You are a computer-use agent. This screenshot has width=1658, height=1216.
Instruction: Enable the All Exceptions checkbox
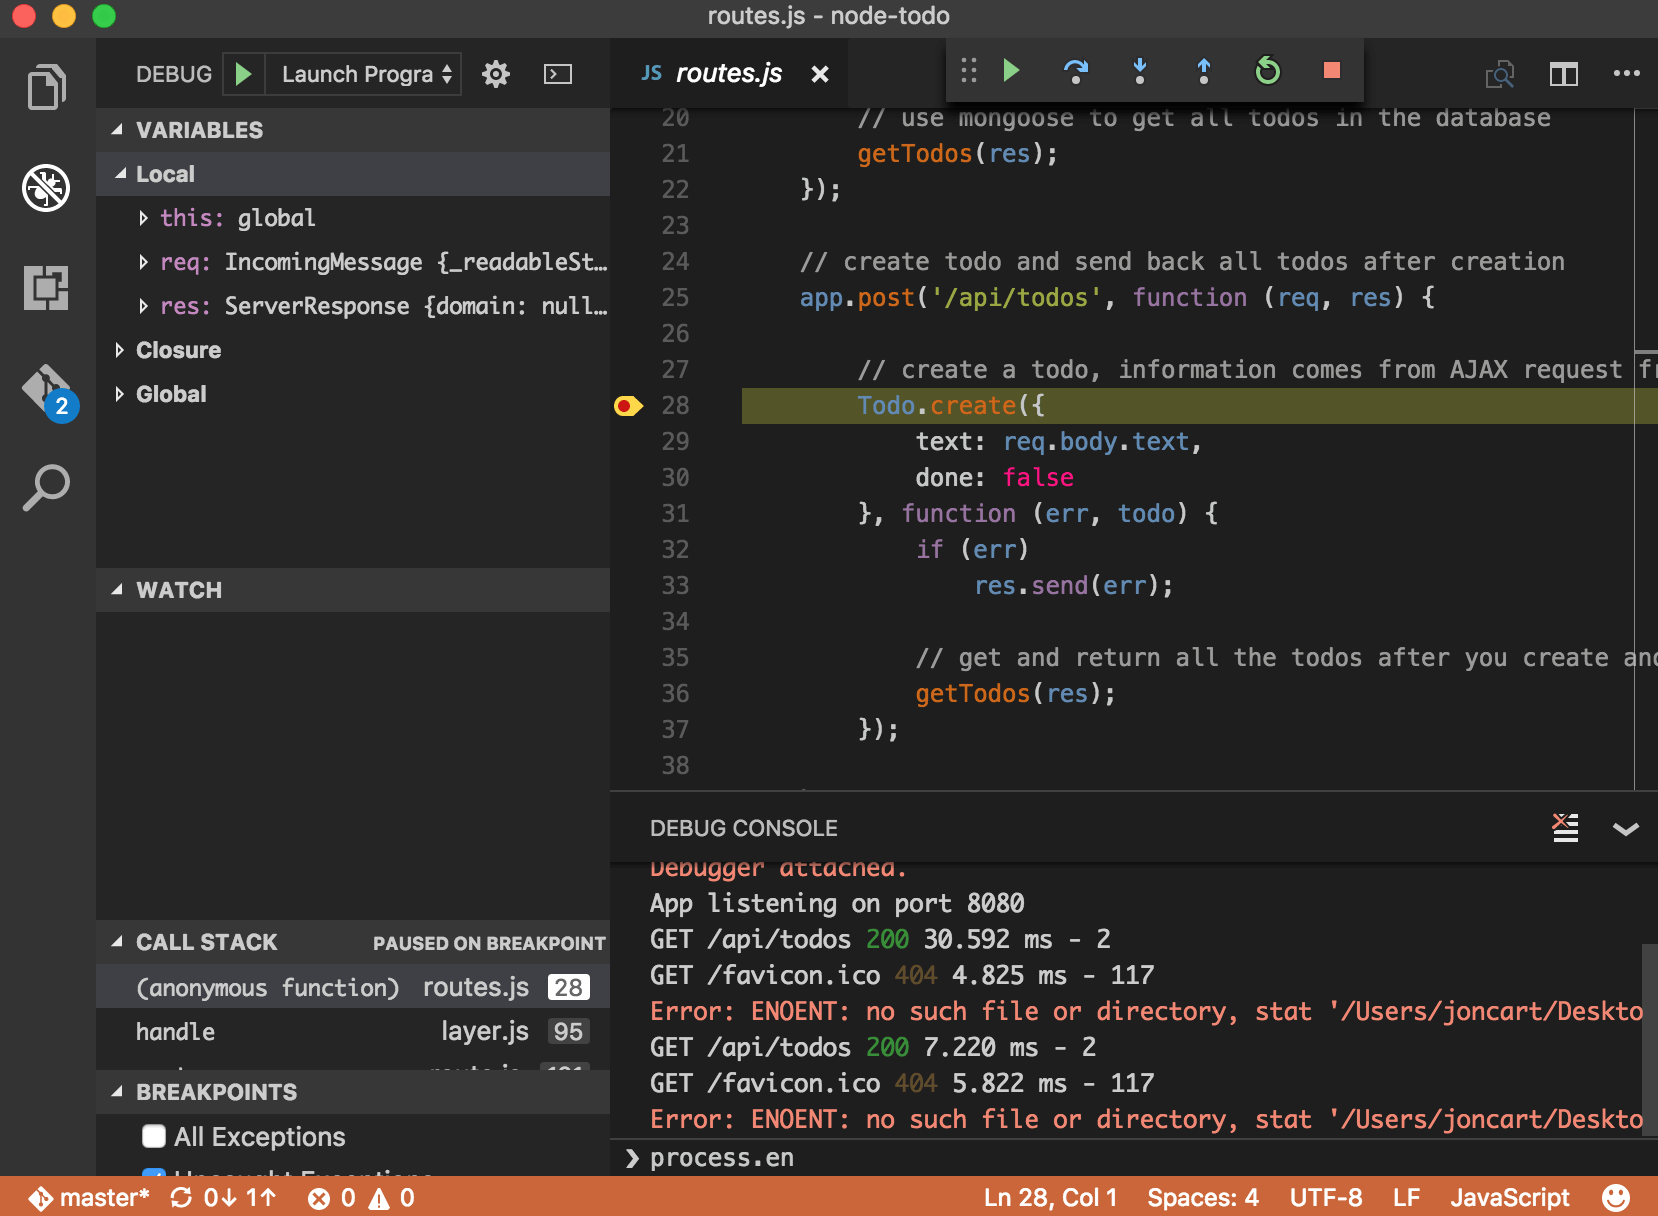(154, 1136)
